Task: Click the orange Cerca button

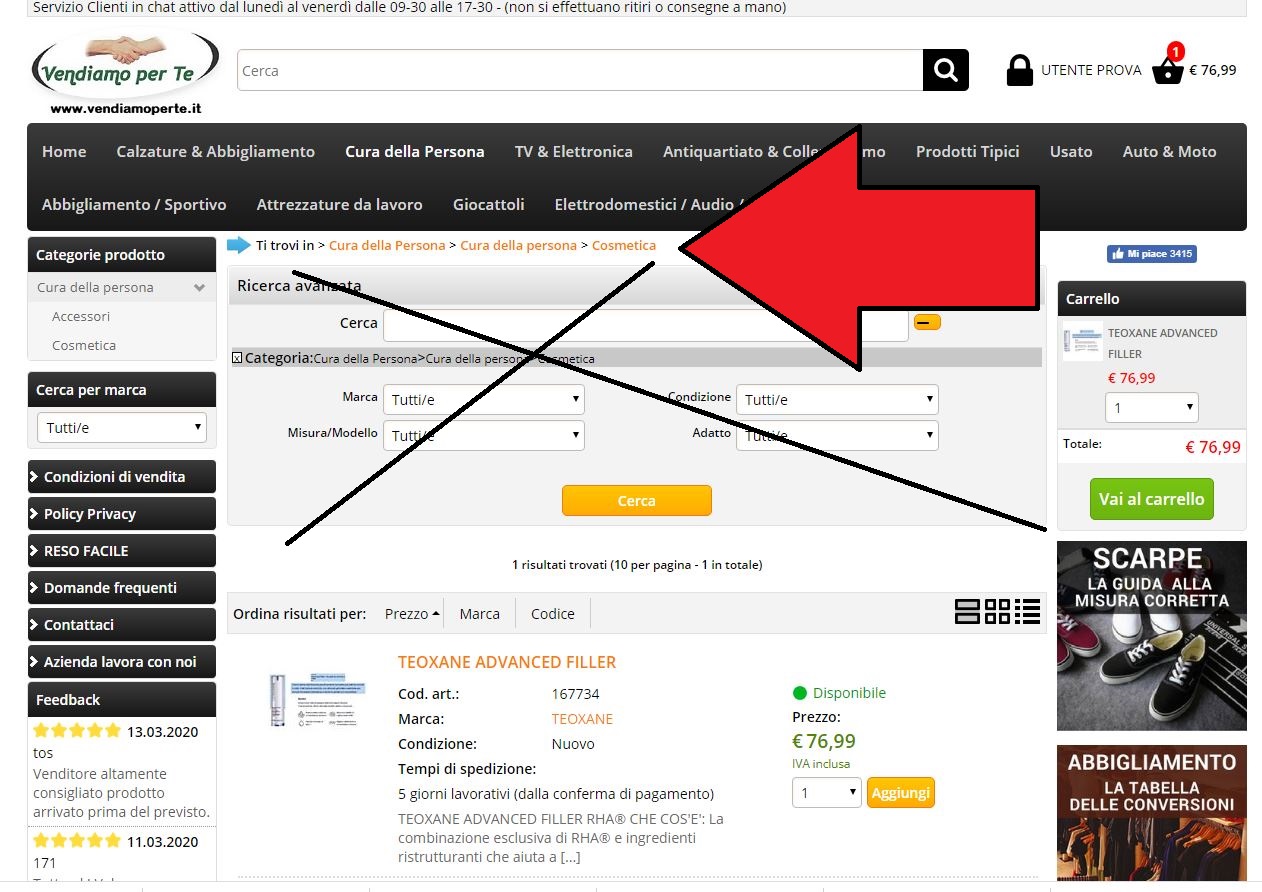Action: click(636, 500)
